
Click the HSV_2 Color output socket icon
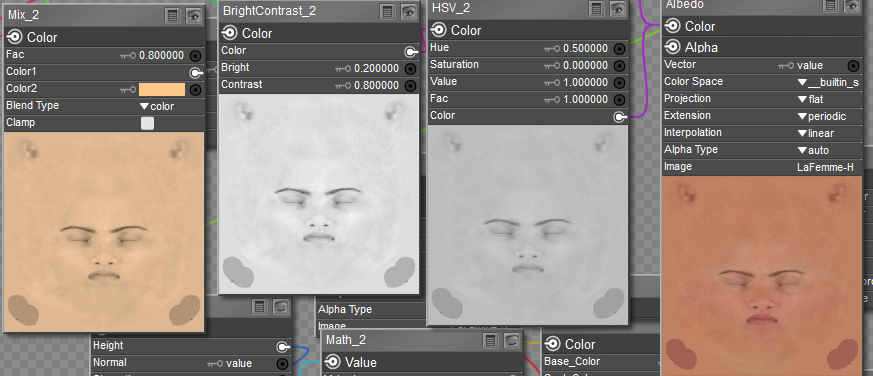(439, 30)
